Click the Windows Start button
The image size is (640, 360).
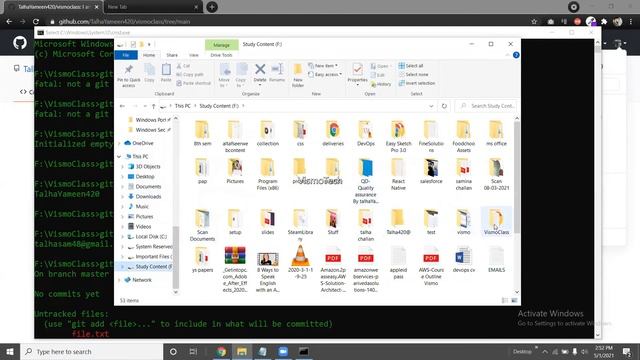tap(10, 351)
